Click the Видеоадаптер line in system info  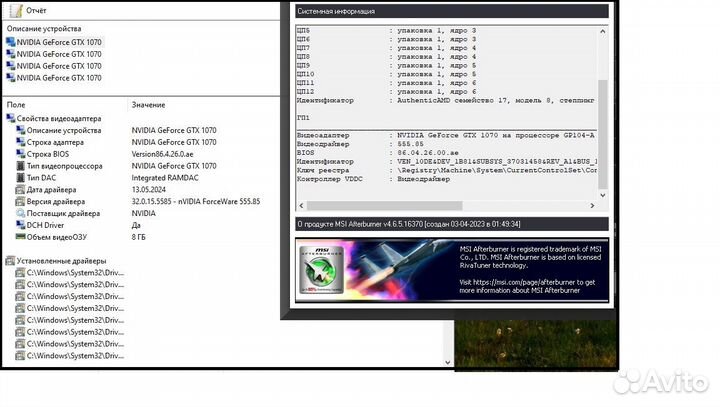(x=445, y=136)
